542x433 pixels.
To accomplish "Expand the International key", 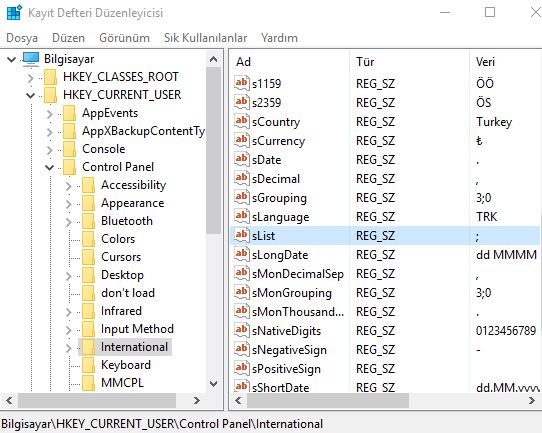I will (68, 348).
